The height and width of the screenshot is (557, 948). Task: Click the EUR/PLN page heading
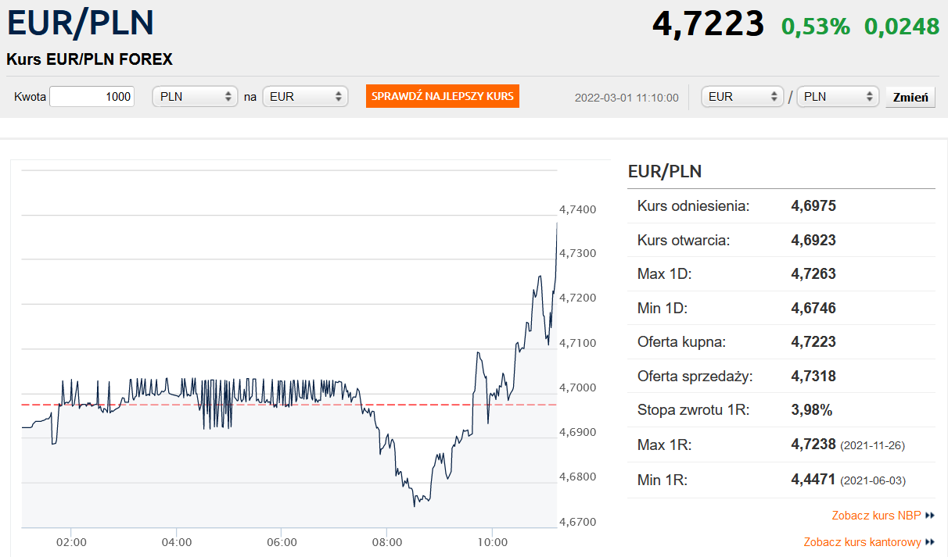click(80, 23)
